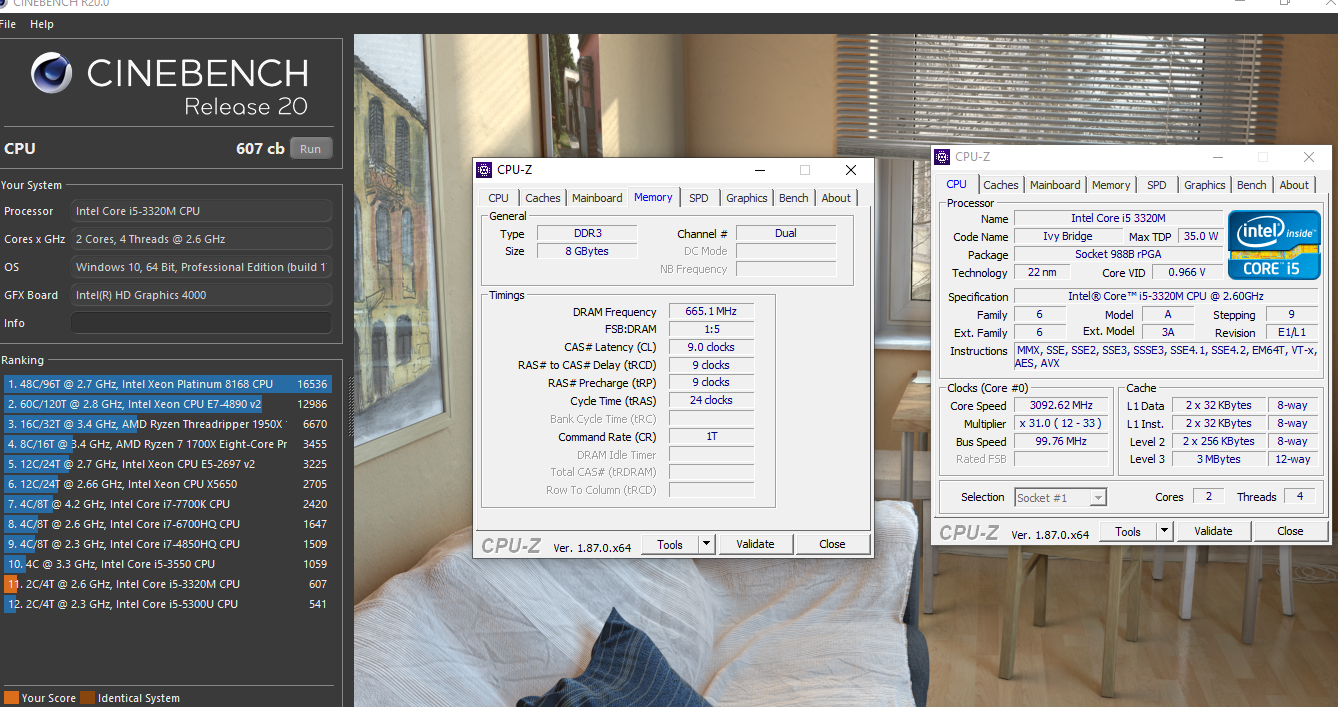This screenshot has width=1338, height=707.
Task: Click the CAS# Latency value 9.0 clocks
Action: point(711,347)
